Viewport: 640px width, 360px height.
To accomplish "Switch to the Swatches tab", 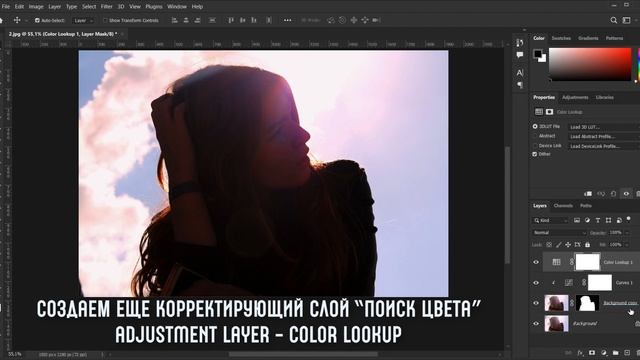I will [561, 38].
